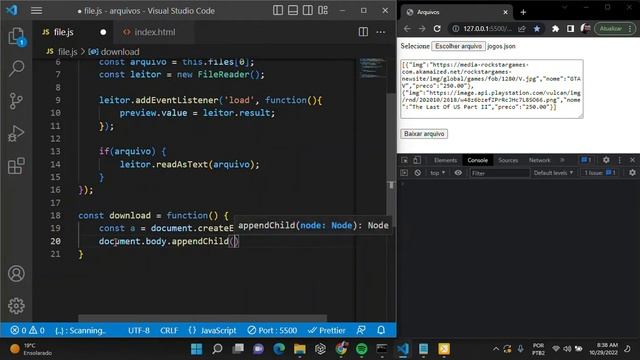Viewport: 640px width, 360px height.
Task: Toggle the DevTools device toolbar
Action: 417,160
